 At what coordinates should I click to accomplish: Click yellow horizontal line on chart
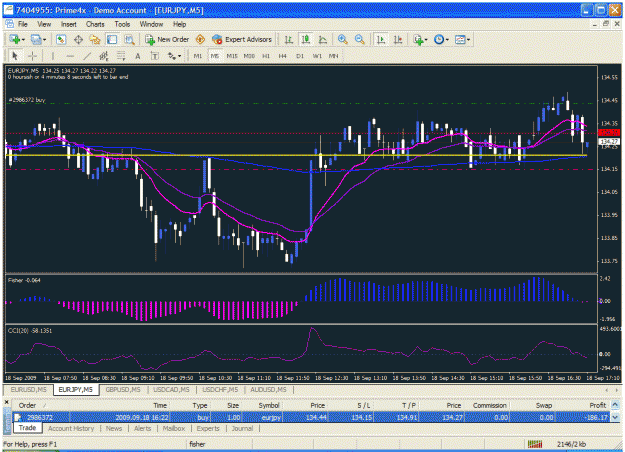[296, 155]
